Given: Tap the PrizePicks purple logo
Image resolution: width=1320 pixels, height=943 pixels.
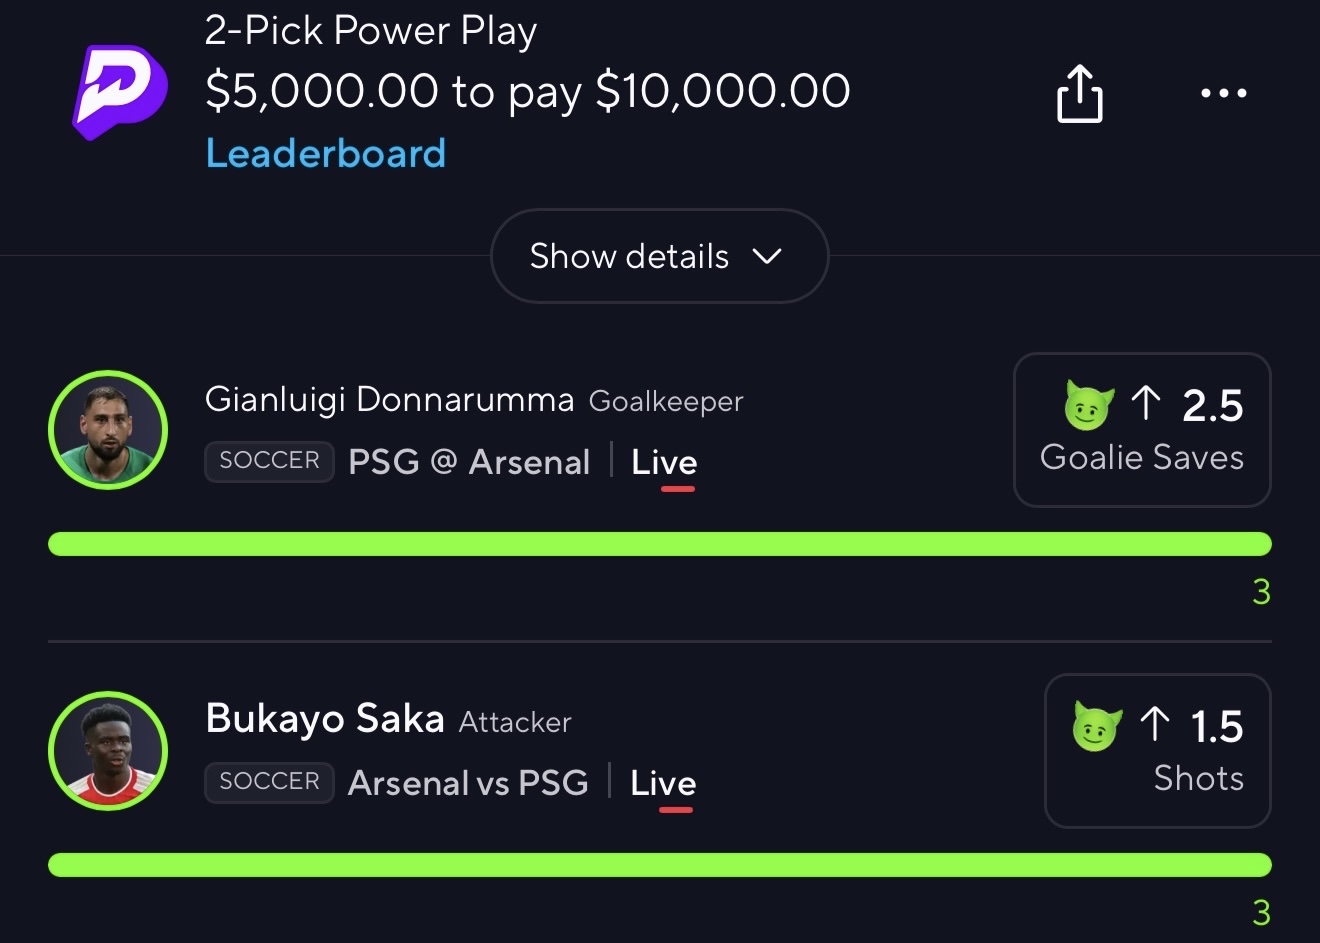Looking at the screenshot, I should pyautogui.click(x=120, y=91).
